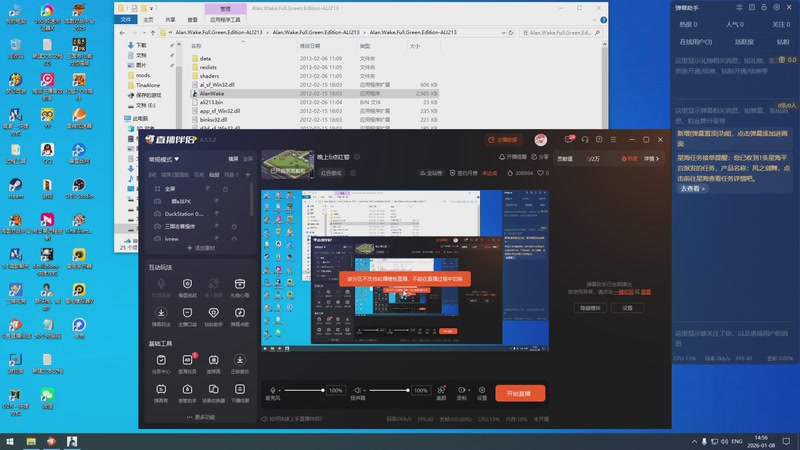This screenshot has width=800, height=450.
Task: Edit the 红色警戒 category pencil icon
Action: click(353, 173)
